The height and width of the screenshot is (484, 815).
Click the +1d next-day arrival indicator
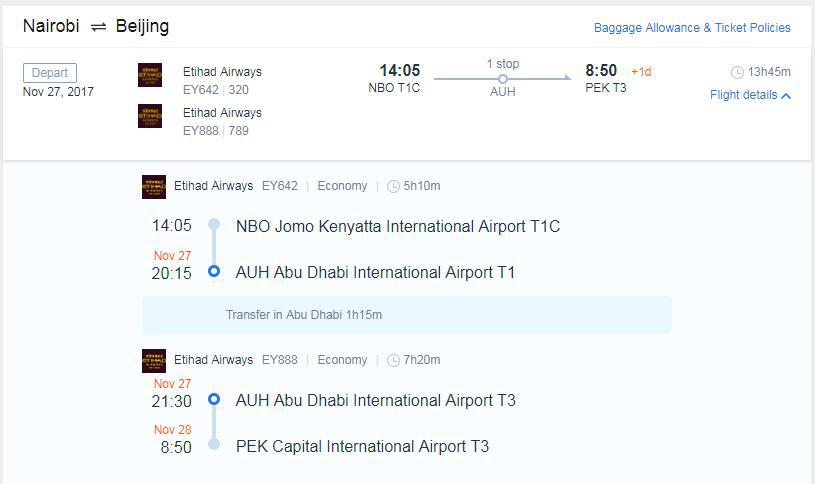tap(641, 72)
